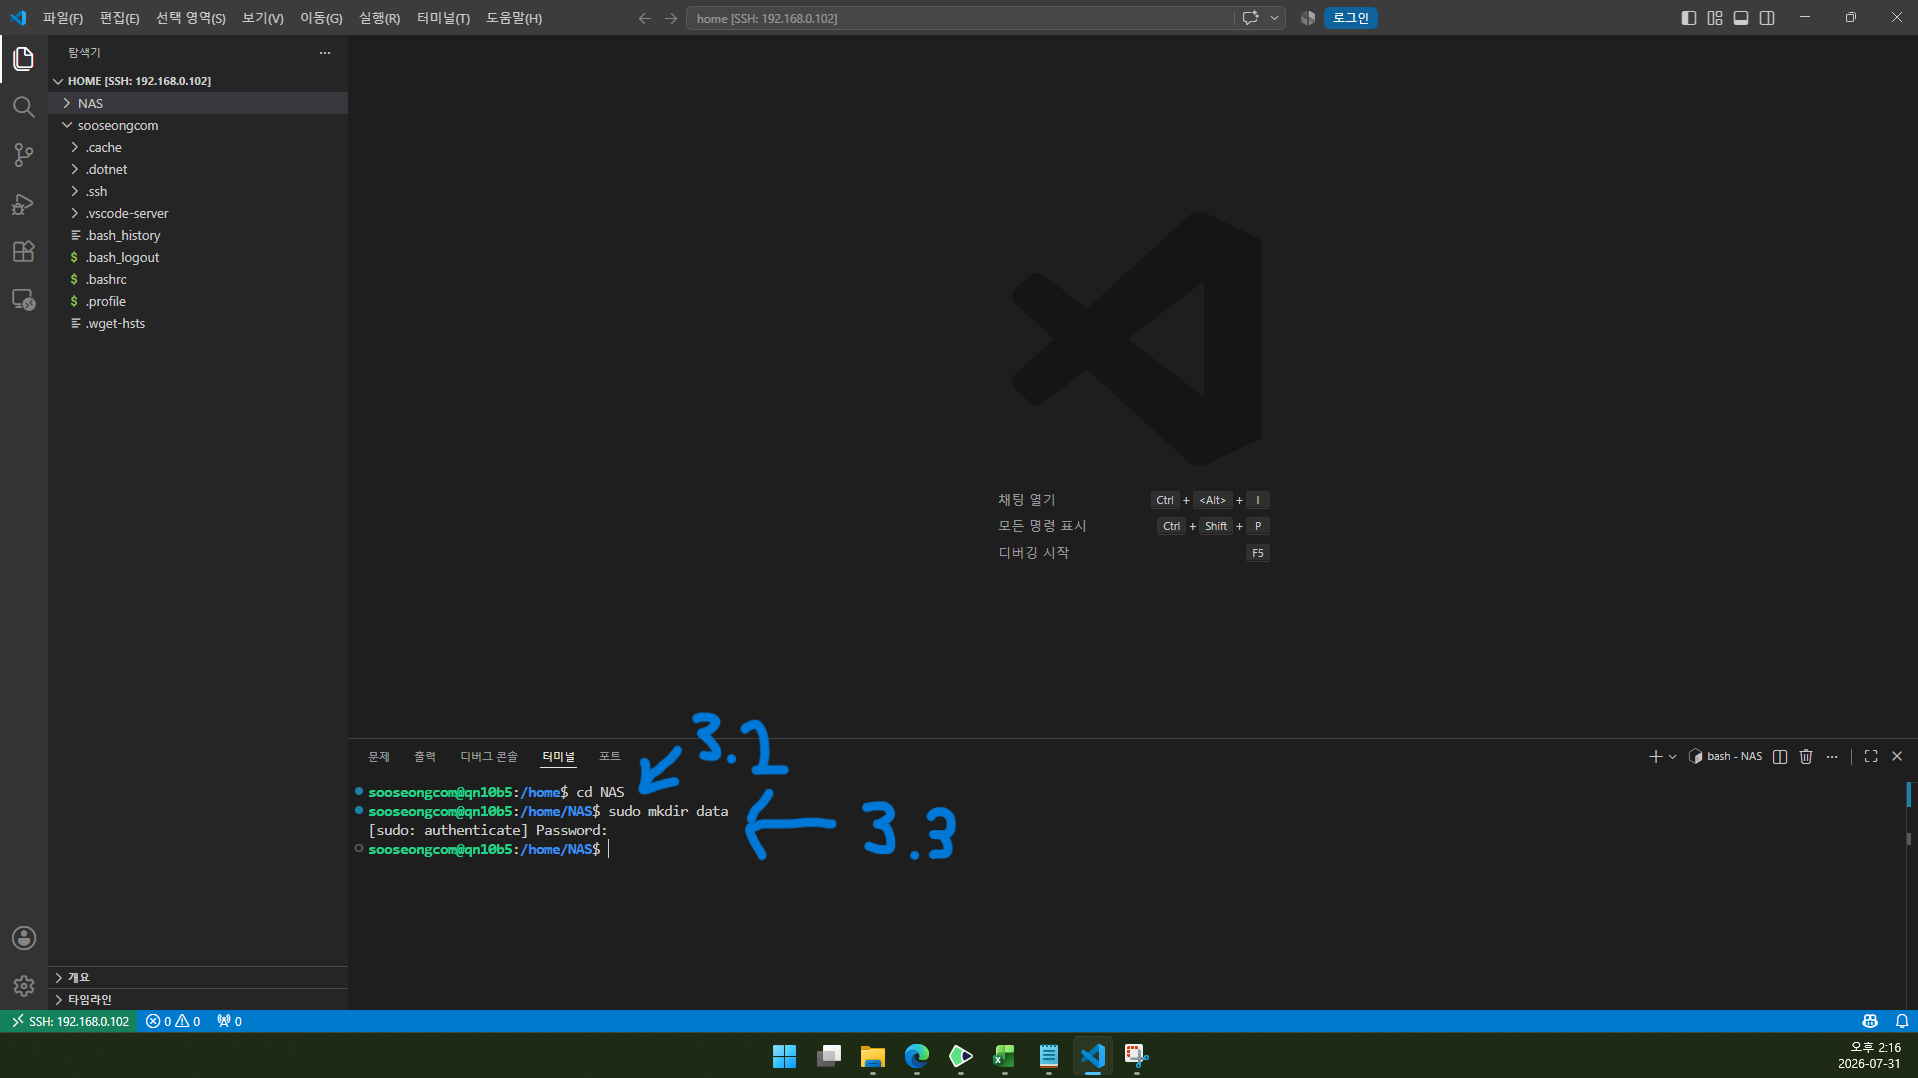The width and height of the screenshot is (1918, 1078).
Task: Expand the .vscode-server folder
Action: coord(198,213)
